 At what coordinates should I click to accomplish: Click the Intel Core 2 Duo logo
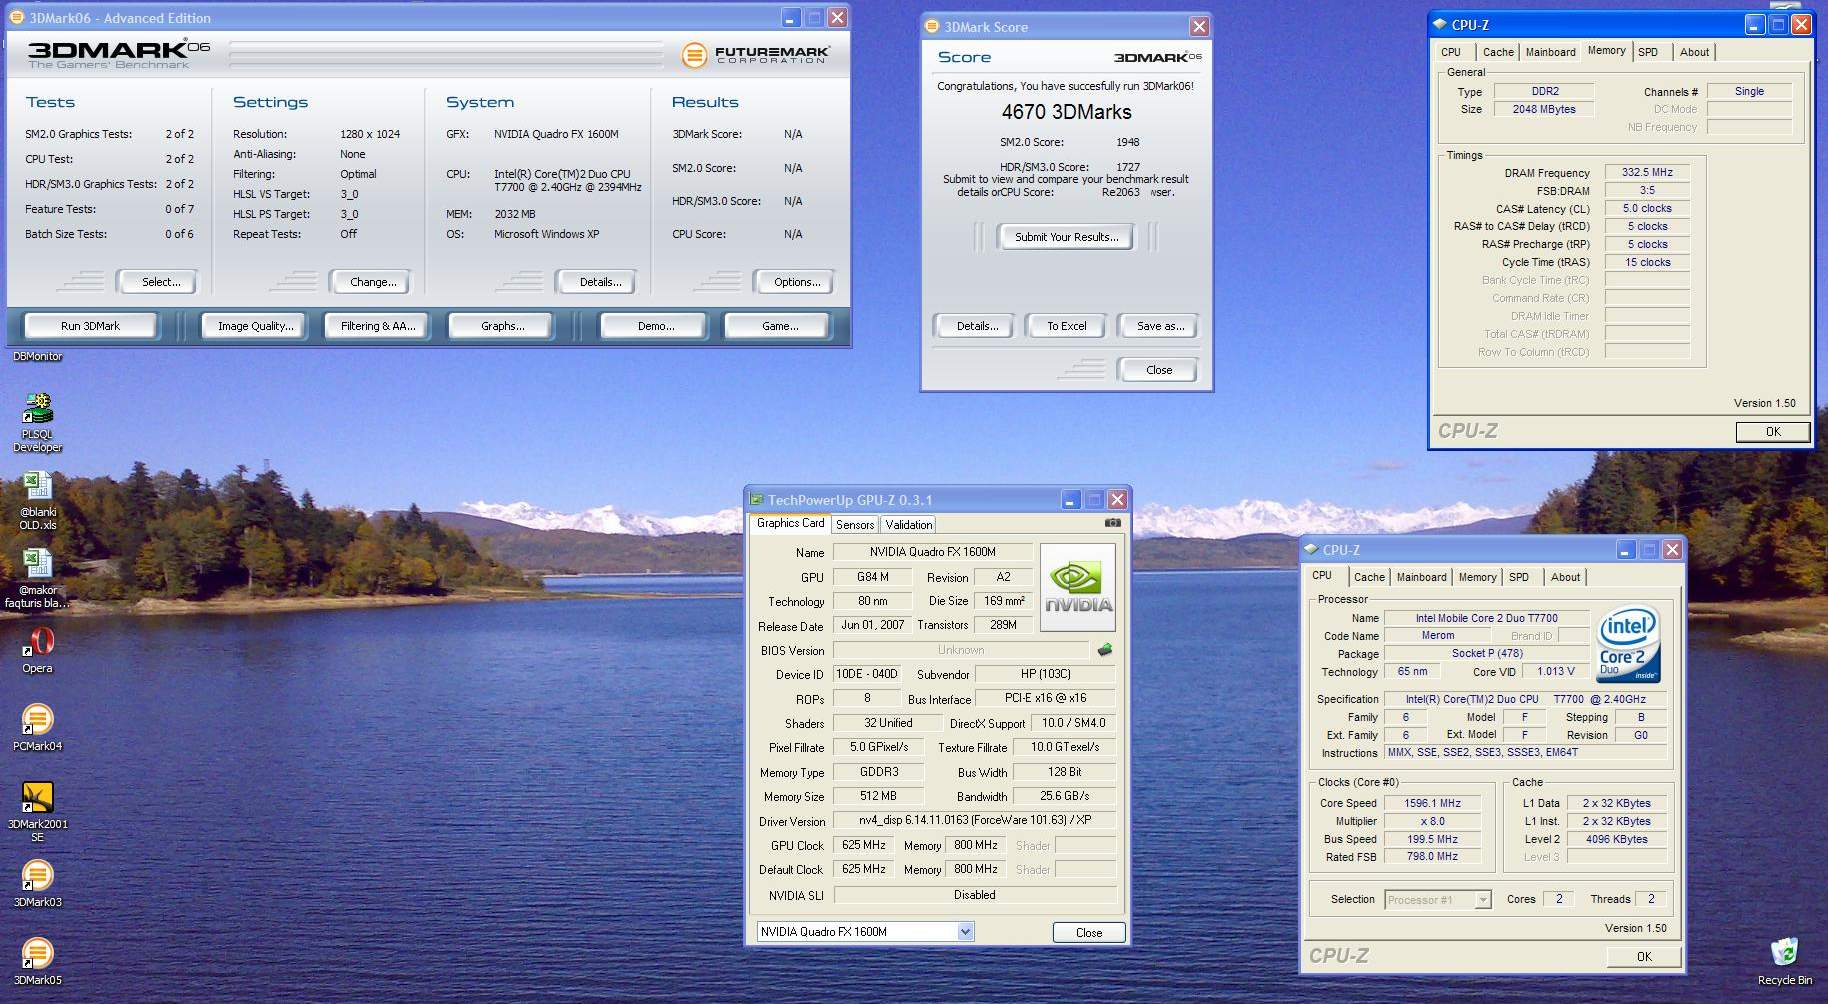click(x=1629, y=644)
